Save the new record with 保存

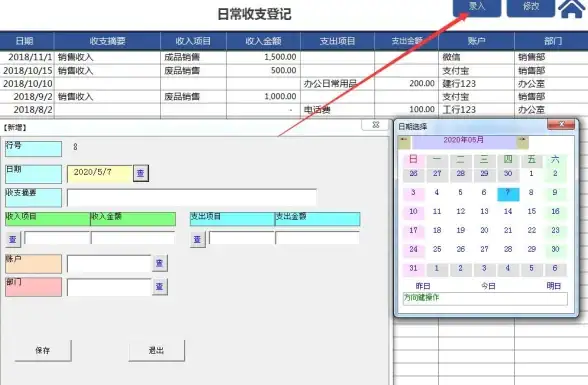point(43,350)
